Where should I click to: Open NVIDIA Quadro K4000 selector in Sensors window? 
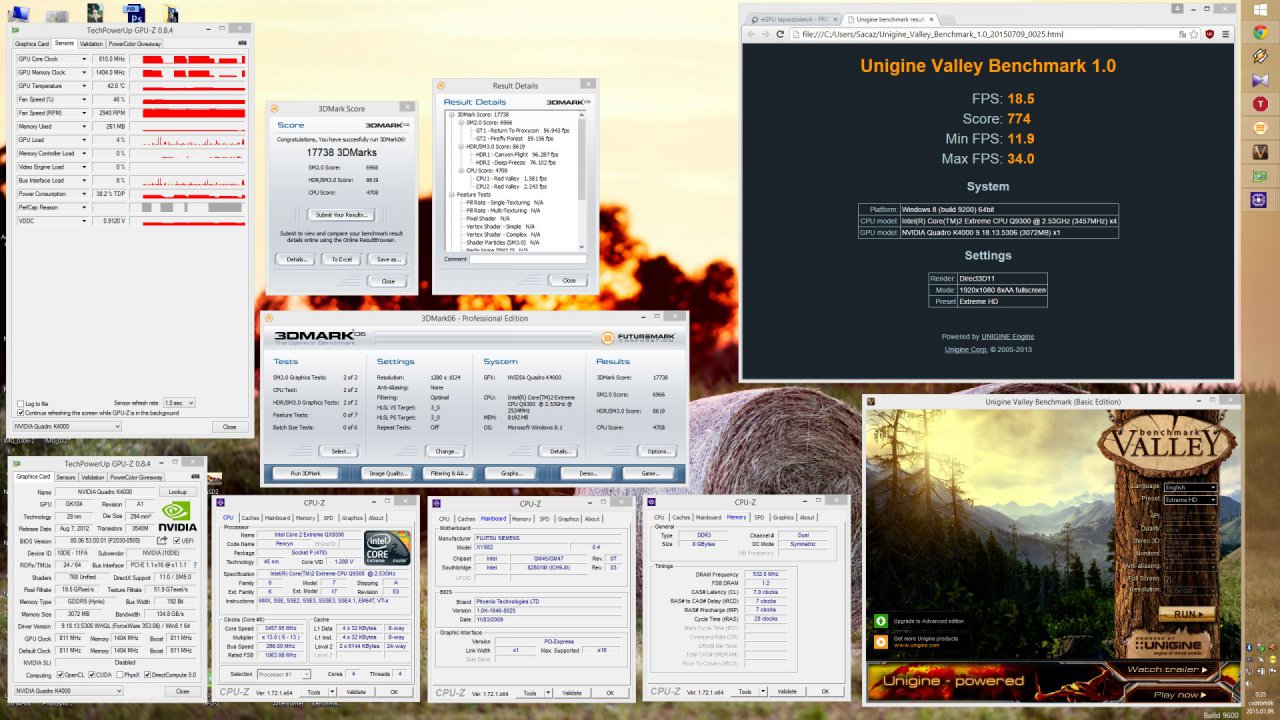(69, 426)
